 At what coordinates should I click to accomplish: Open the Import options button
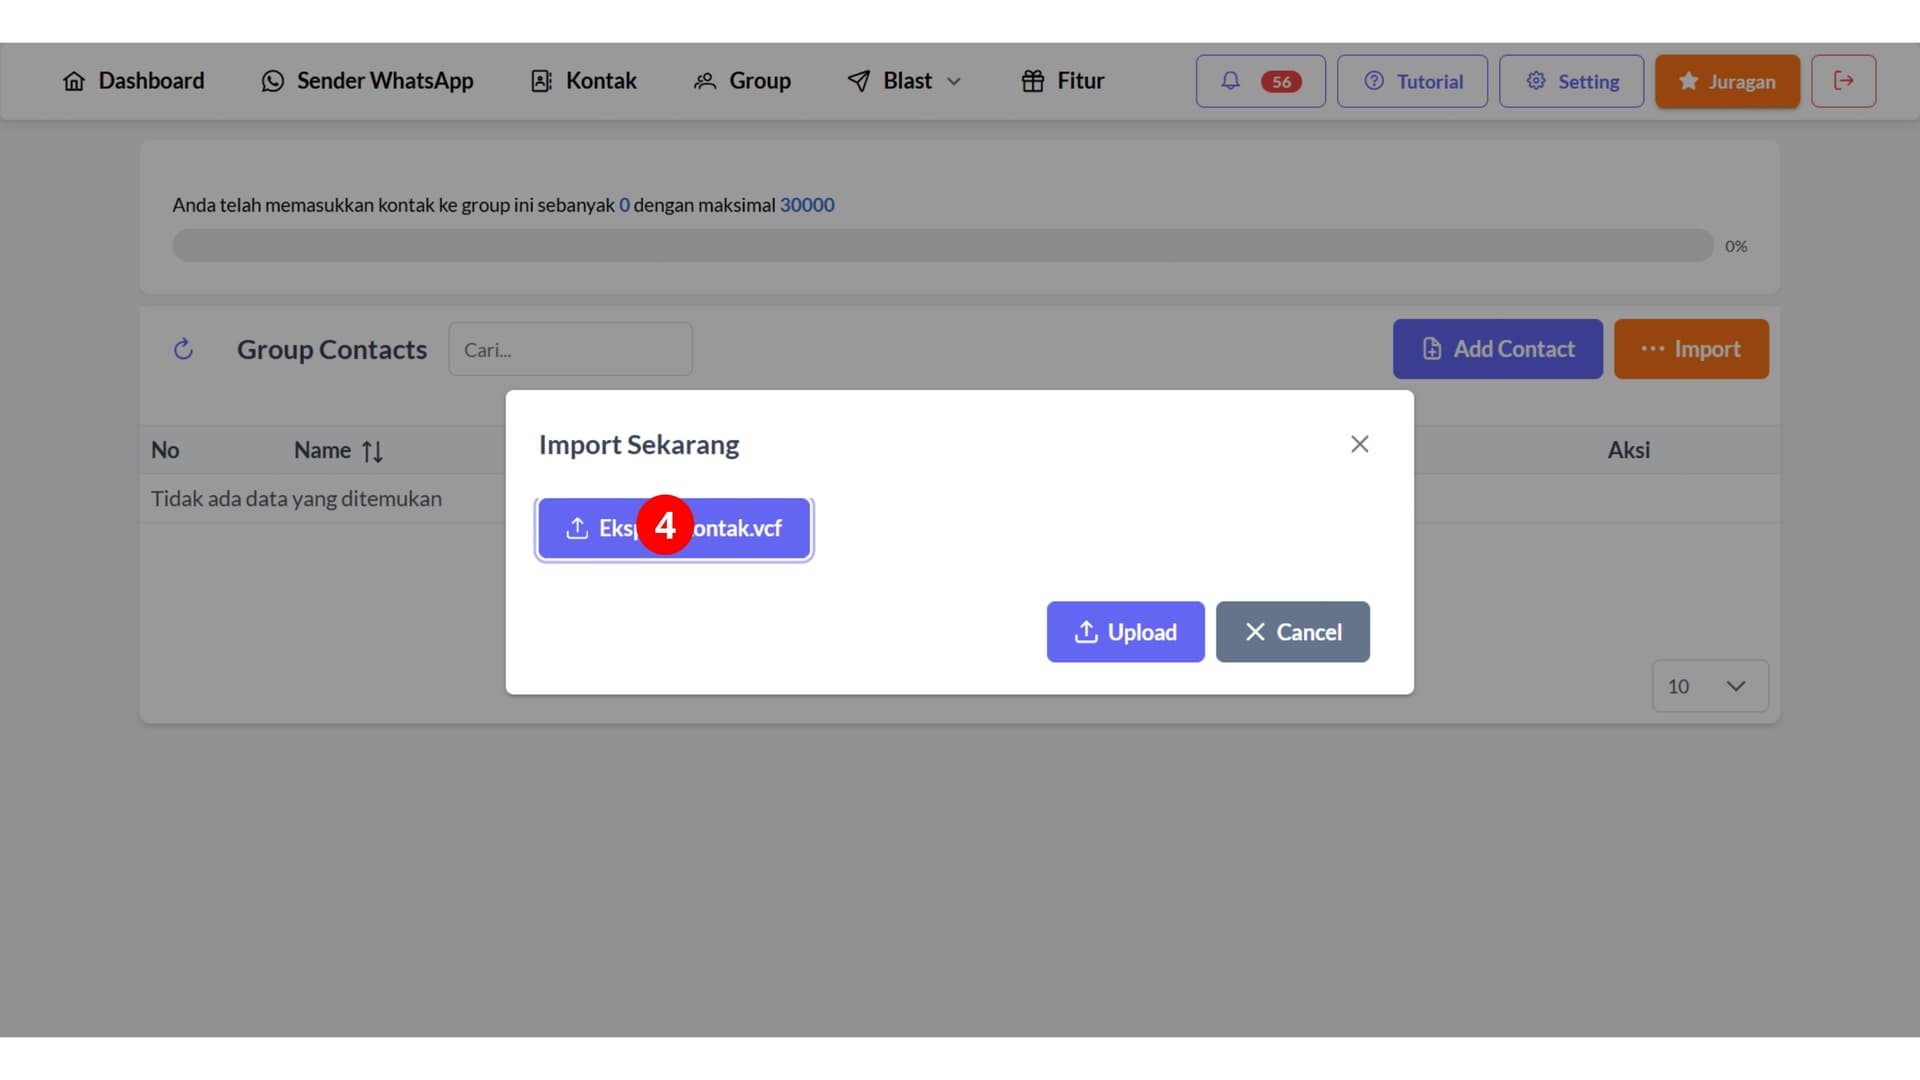tap(1691, 349)
